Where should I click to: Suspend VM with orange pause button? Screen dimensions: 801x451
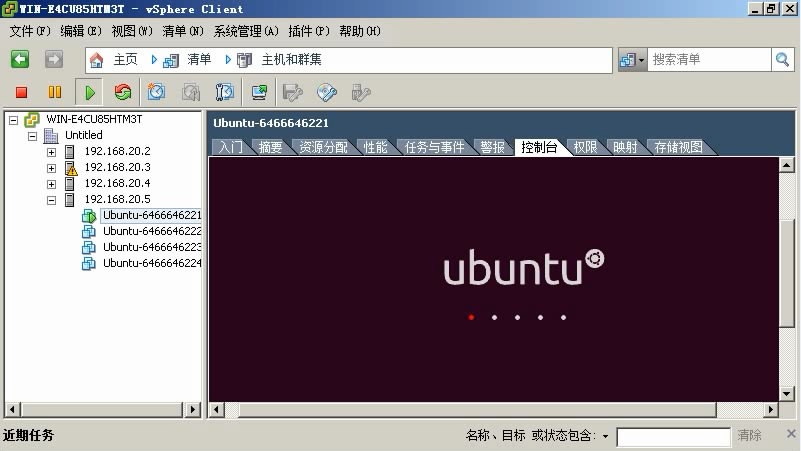click(55, 92)
